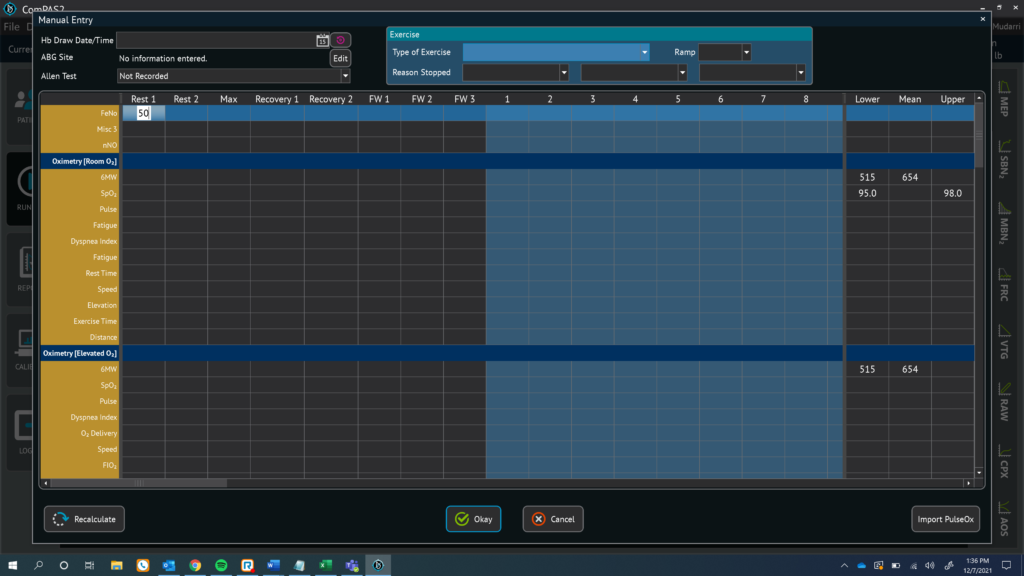
Task: Open the Ramp dropdown
Action: (724, 52)
